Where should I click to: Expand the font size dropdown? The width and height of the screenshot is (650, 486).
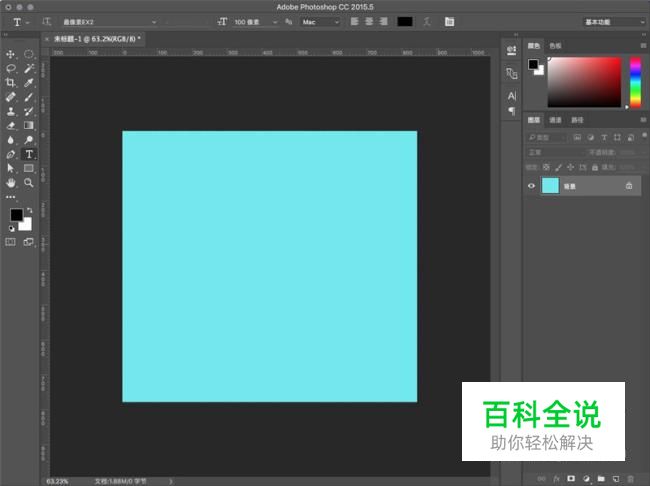tap(275, 21)
